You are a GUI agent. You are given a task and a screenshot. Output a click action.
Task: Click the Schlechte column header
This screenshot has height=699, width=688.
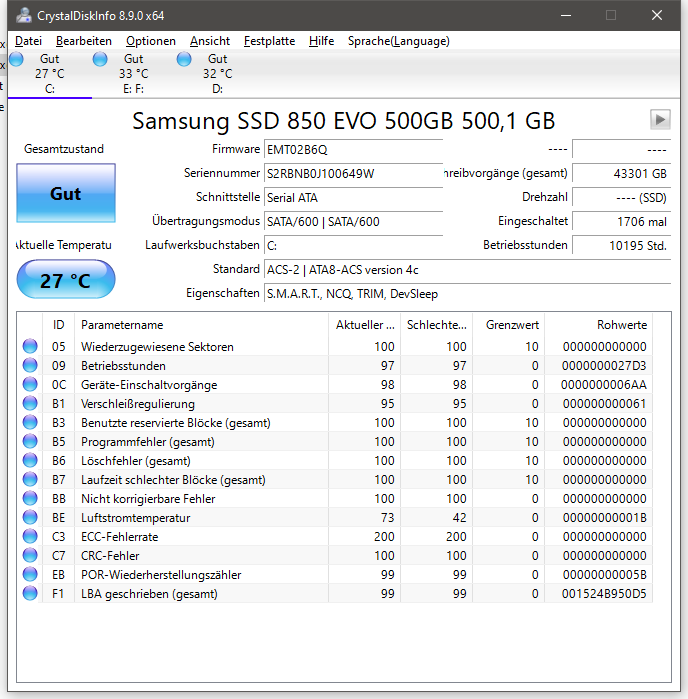[437, 325]
